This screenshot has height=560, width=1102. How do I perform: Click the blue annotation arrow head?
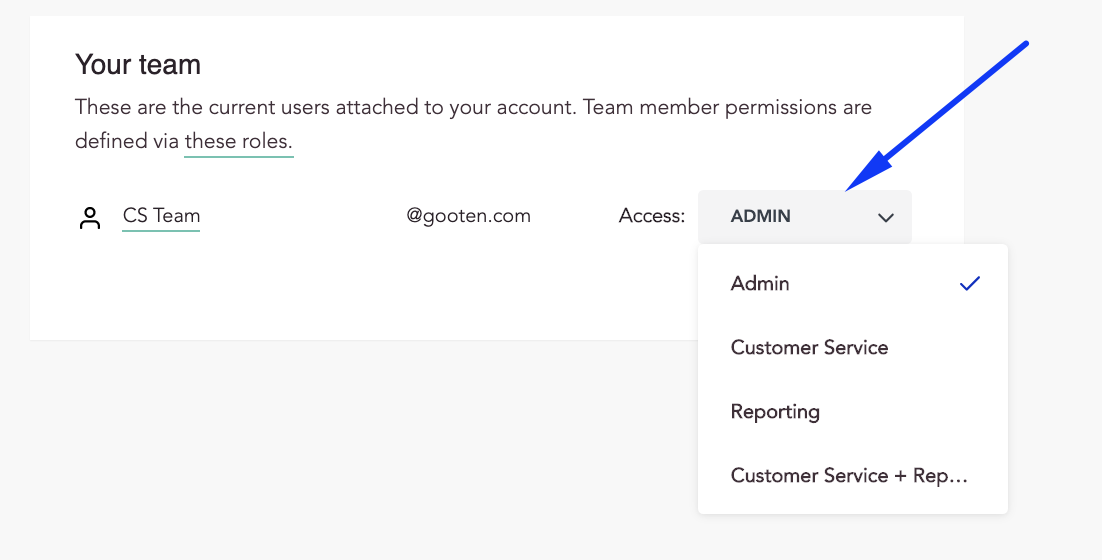coord(858,177)
